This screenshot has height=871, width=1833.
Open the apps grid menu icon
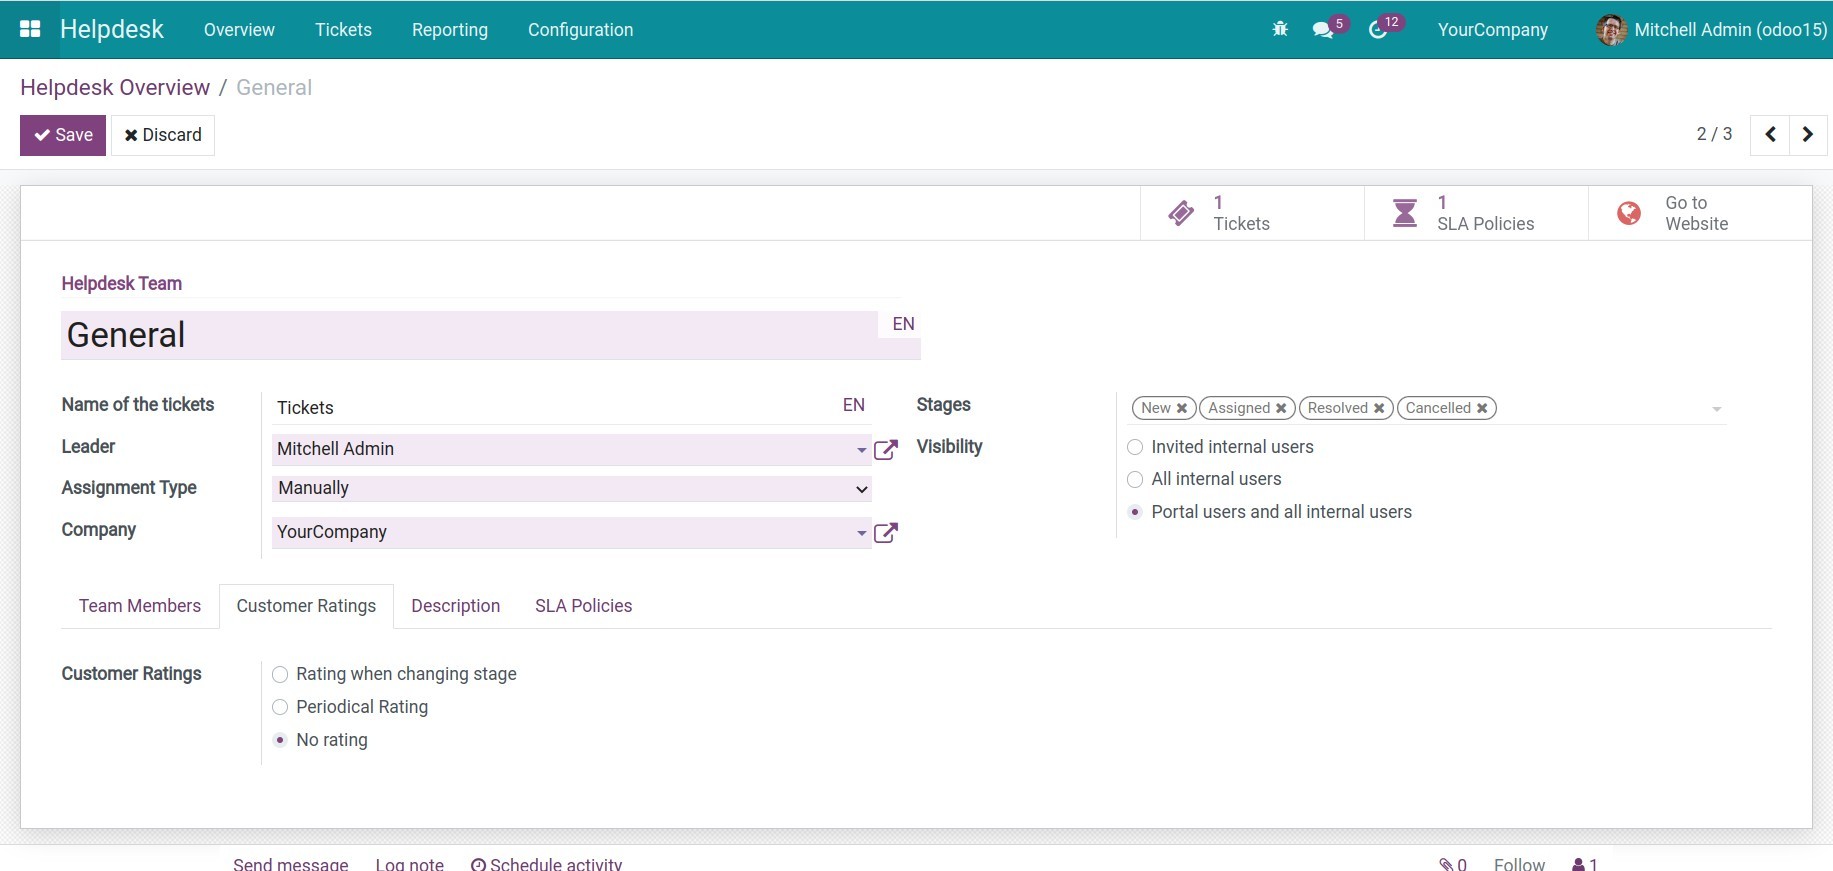30,30
